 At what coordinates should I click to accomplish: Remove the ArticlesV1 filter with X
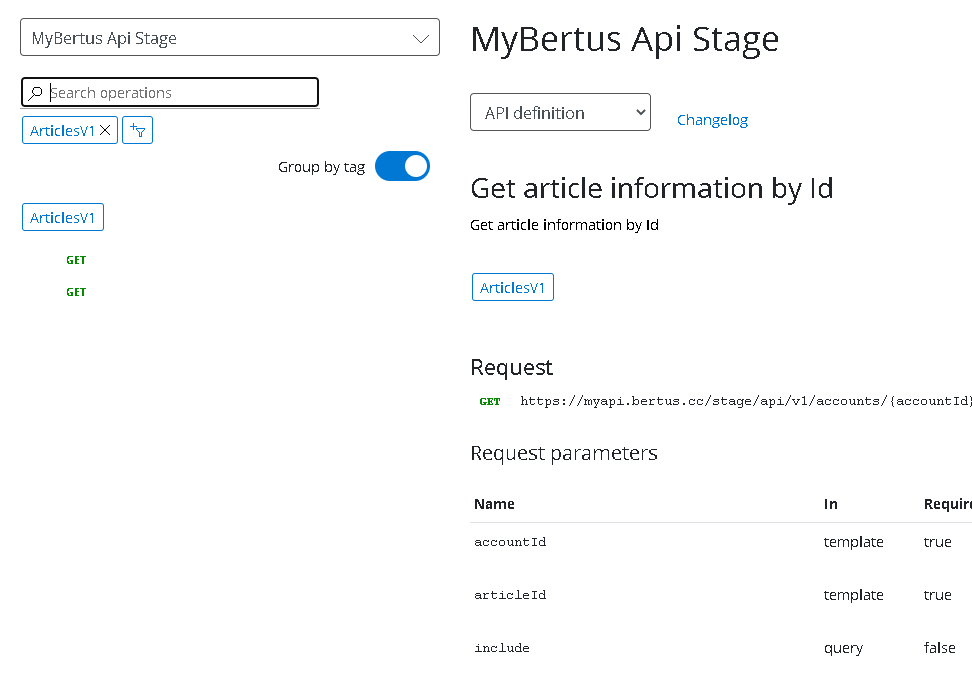click(x=105, y=130)
